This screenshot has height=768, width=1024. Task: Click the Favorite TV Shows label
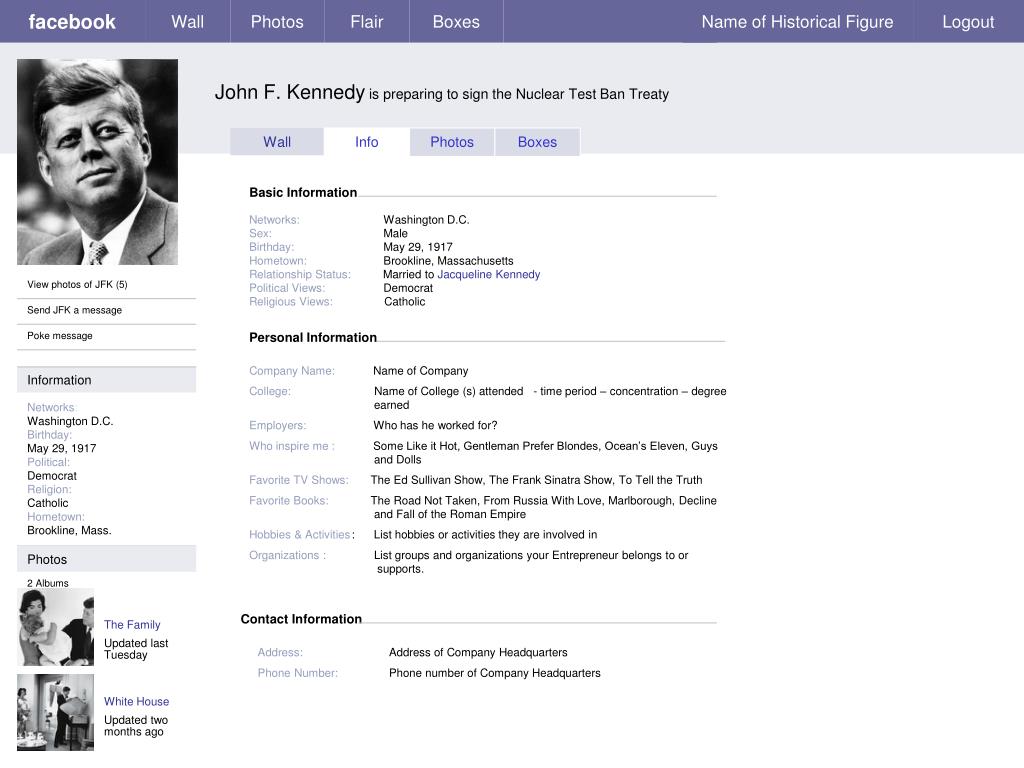298,480
